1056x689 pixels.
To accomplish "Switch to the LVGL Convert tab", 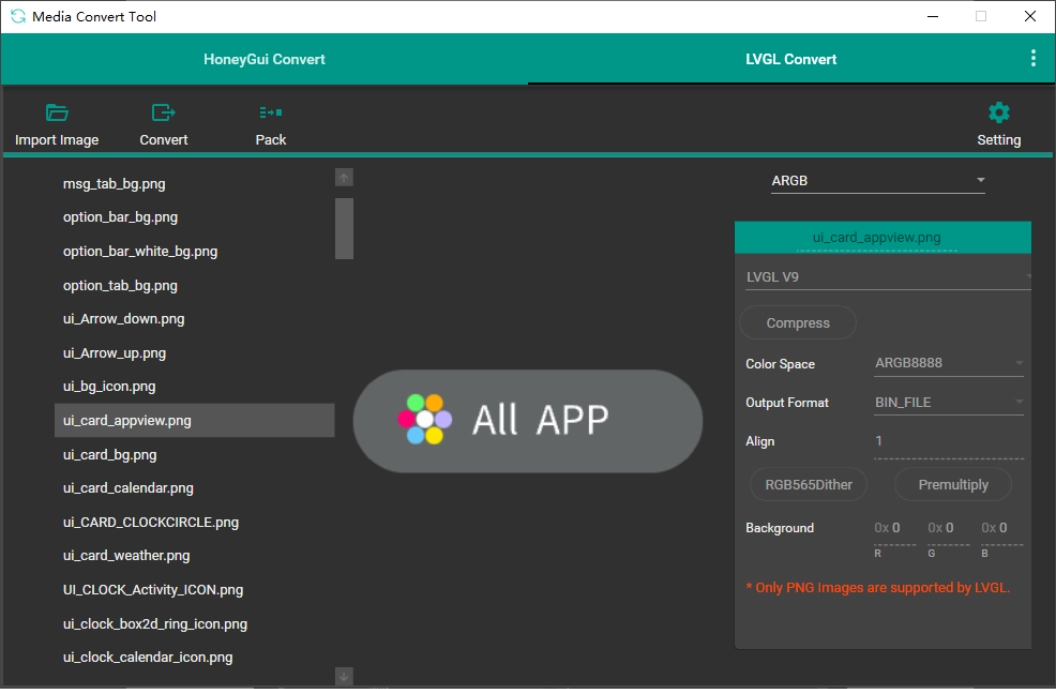I will 791,59.
